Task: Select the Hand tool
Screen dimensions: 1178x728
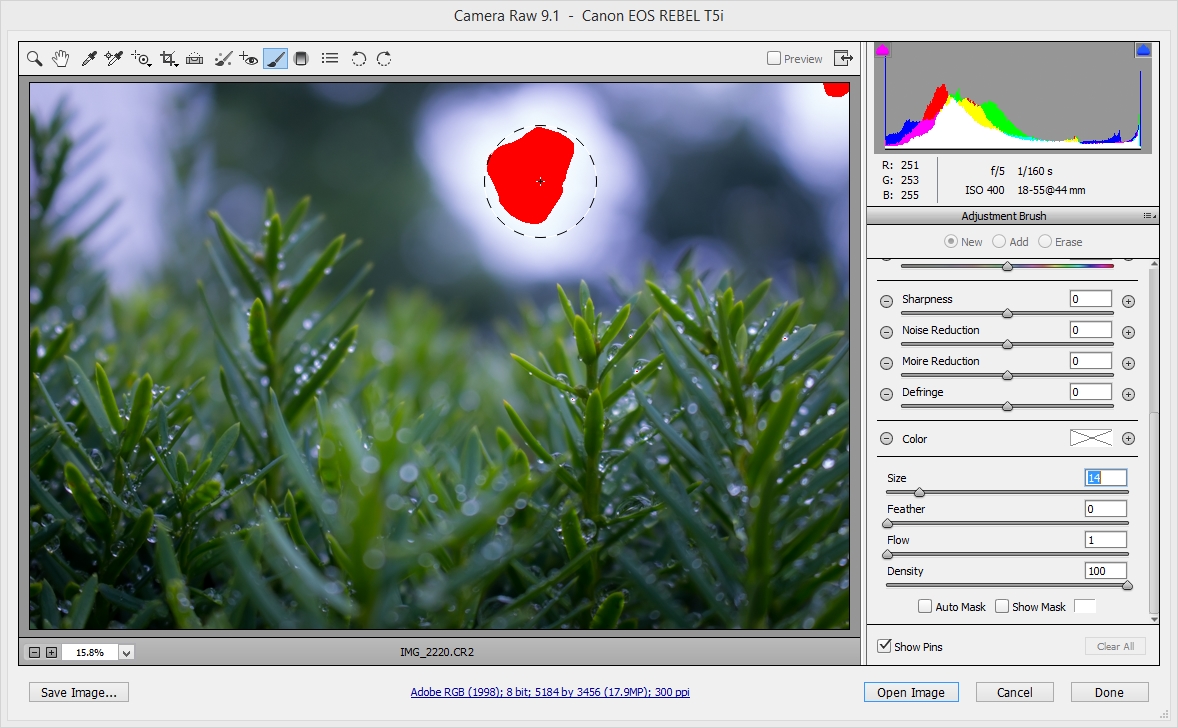Action: point(60,58)
